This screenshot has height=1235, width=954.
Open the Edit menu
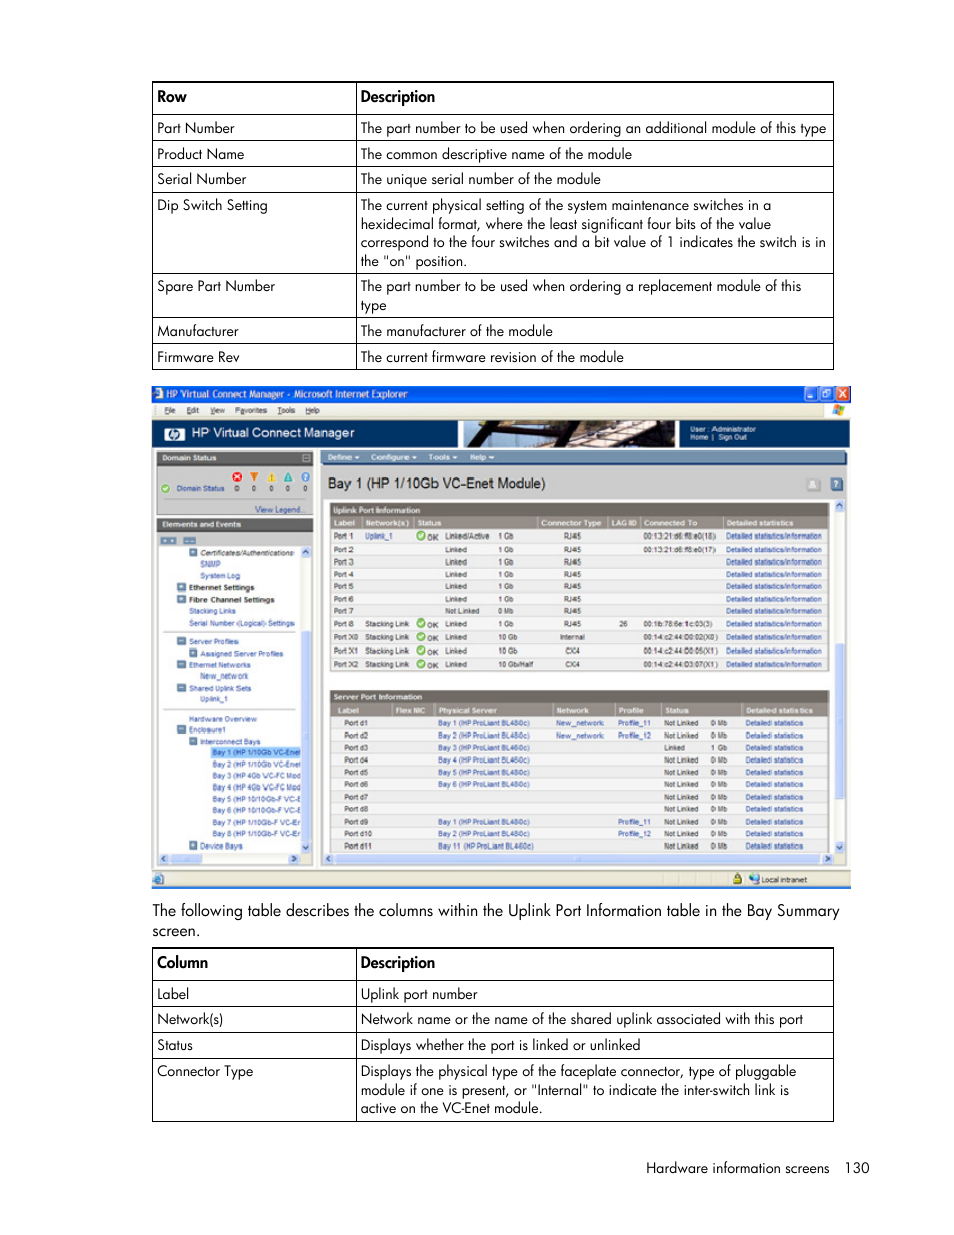192,410
